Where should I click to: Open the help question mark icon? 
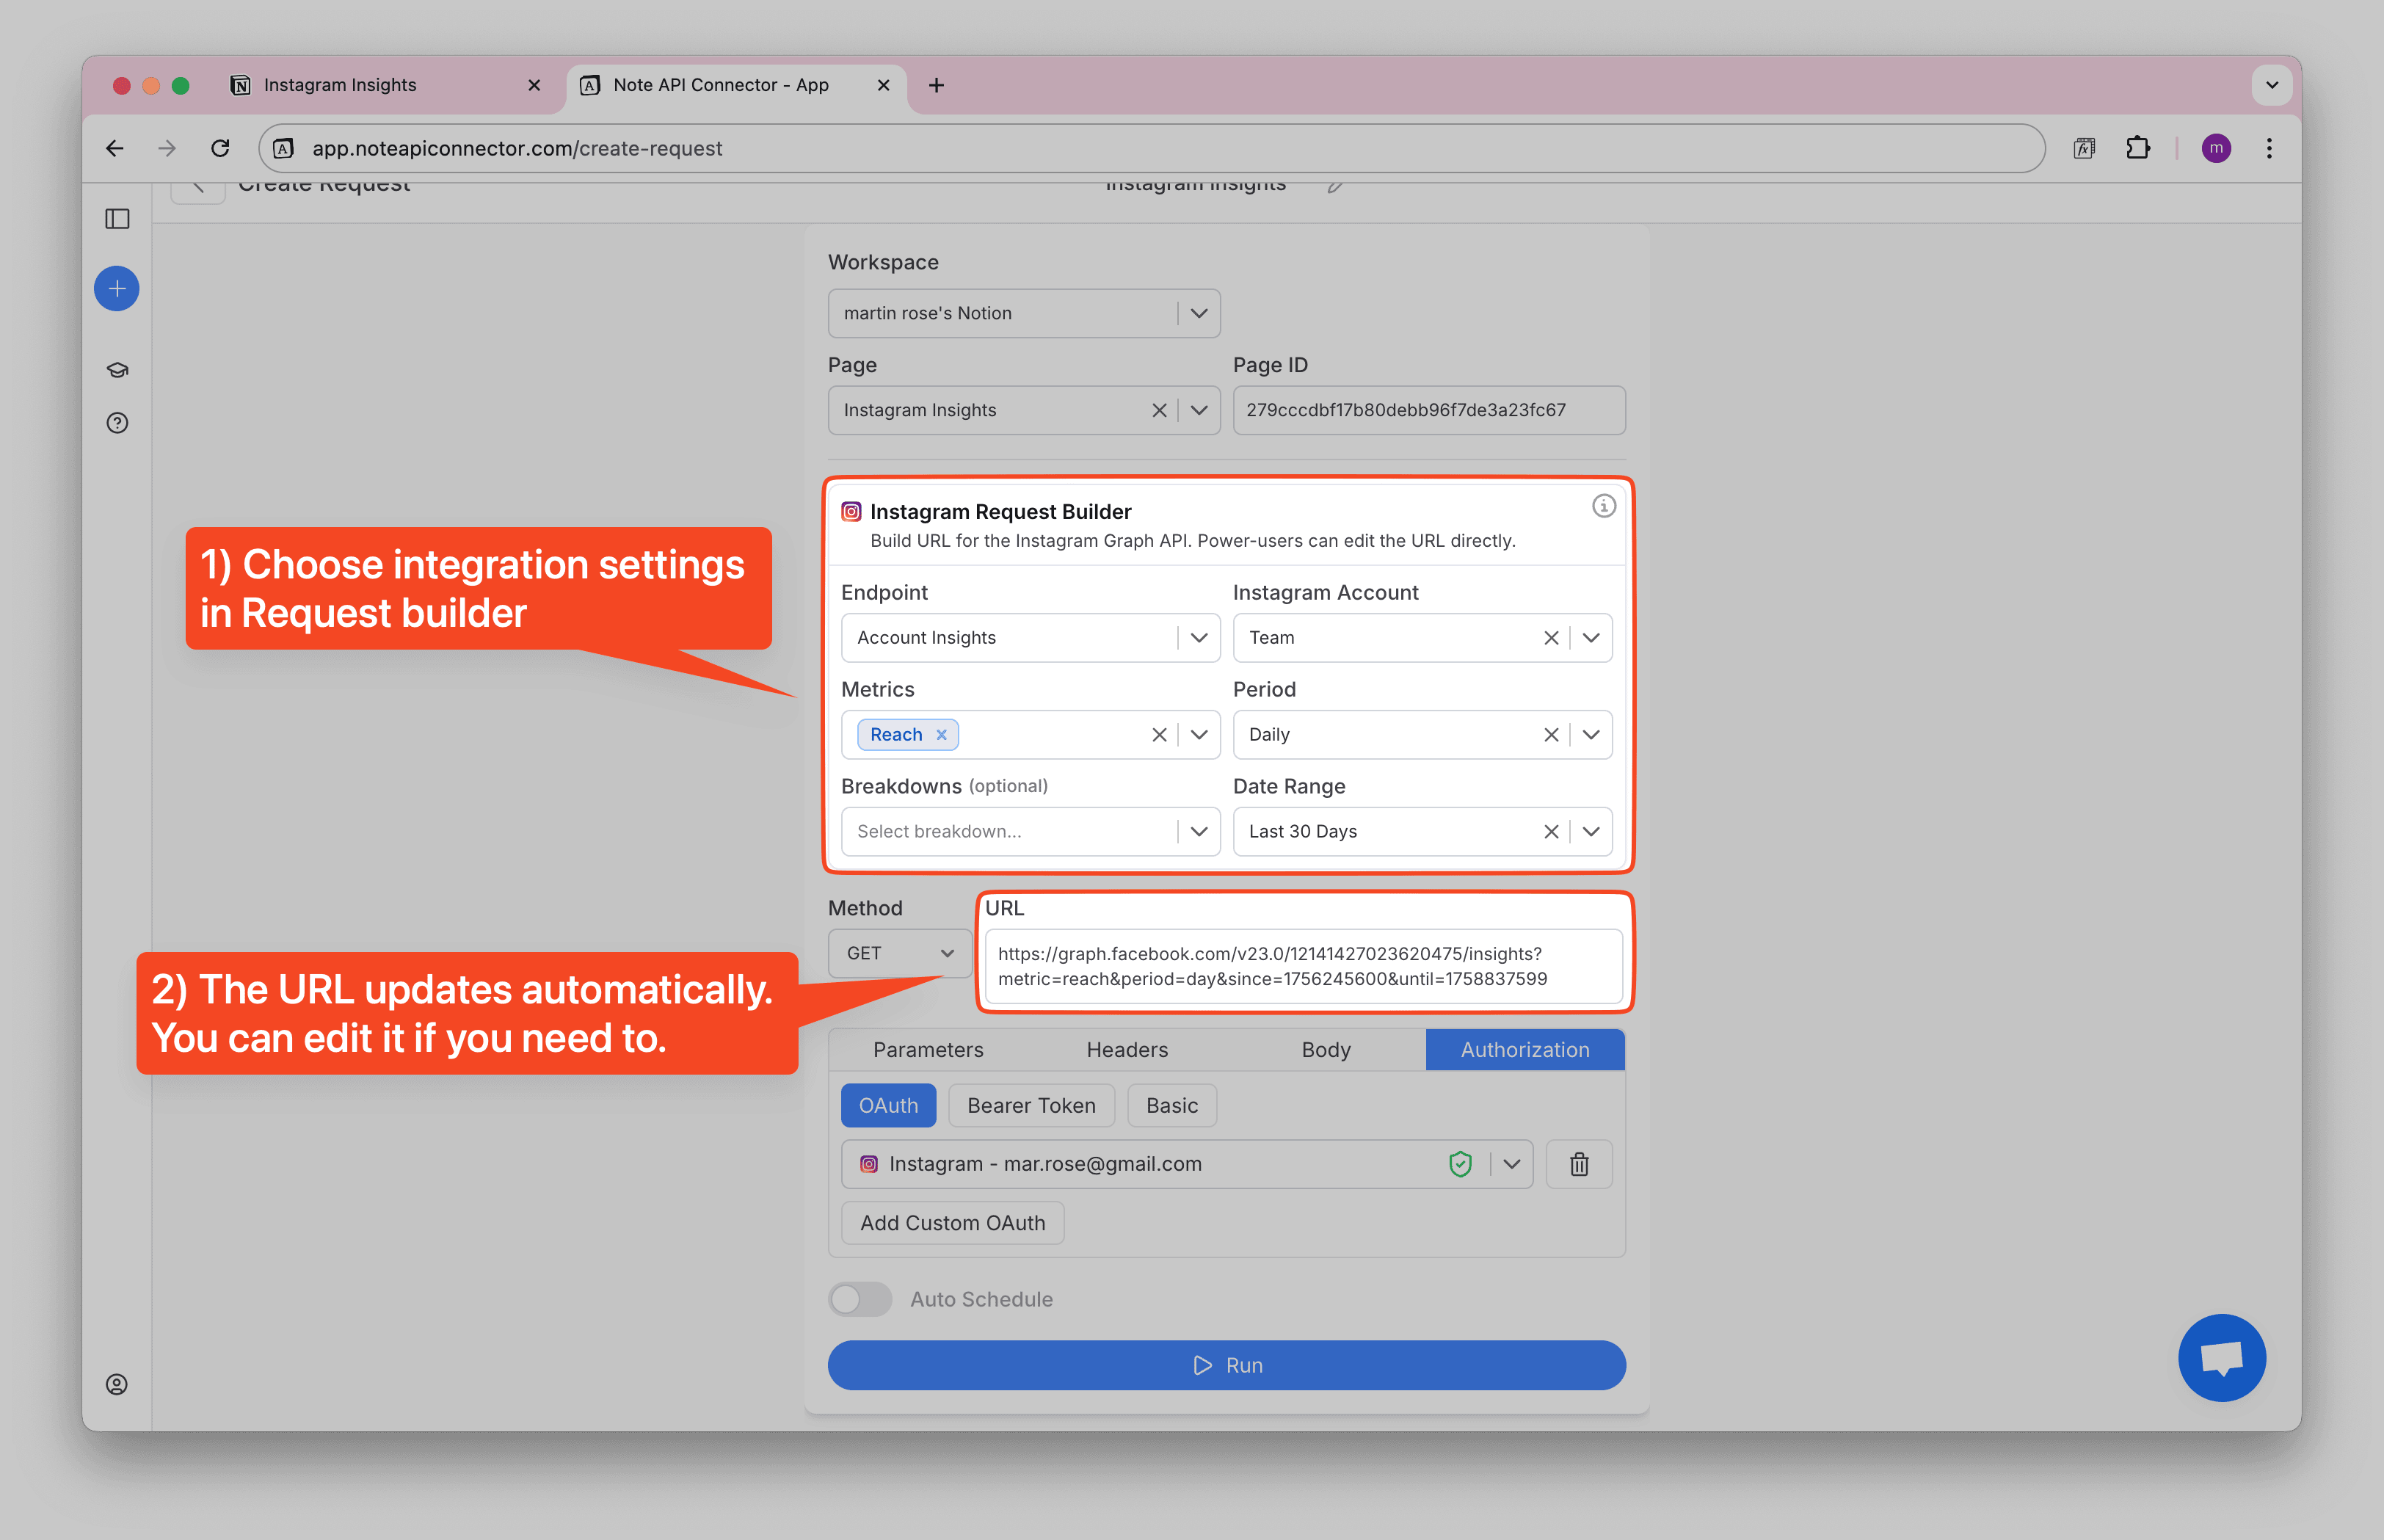tap(117, 423)
